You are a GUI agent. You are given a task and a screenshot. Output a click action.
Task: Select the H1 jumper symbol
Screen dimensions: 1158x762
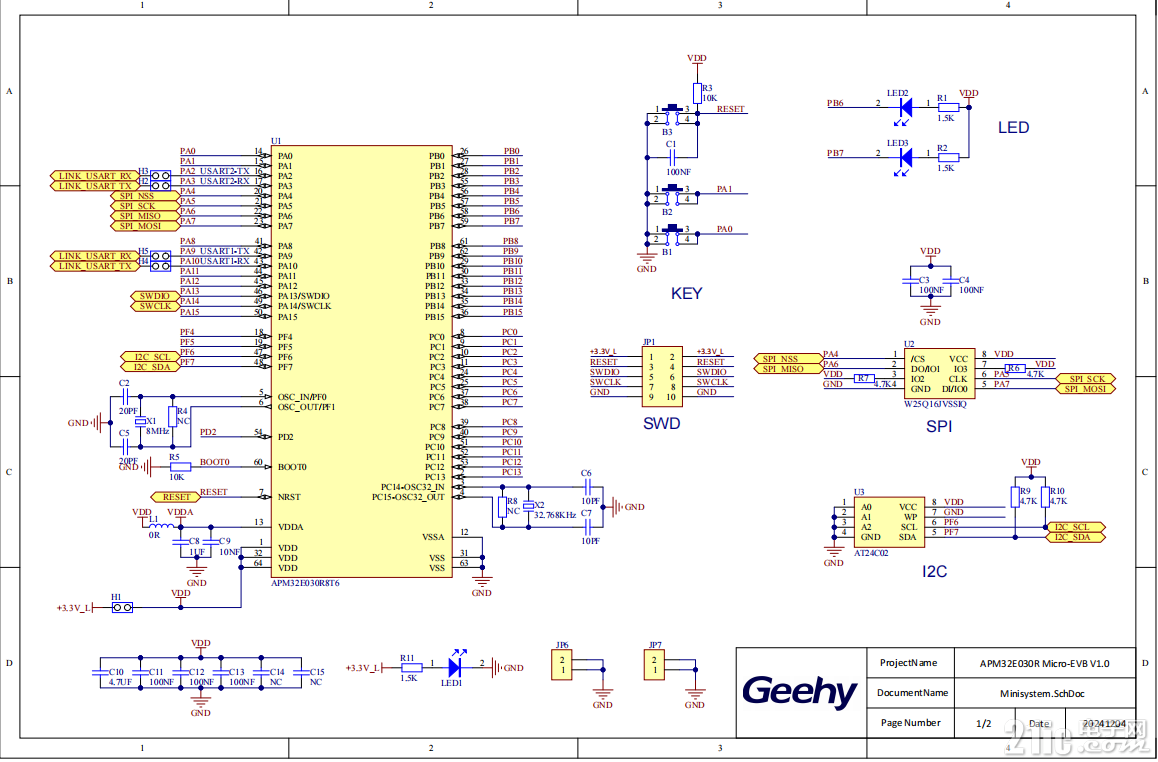[x=123, y=608]
